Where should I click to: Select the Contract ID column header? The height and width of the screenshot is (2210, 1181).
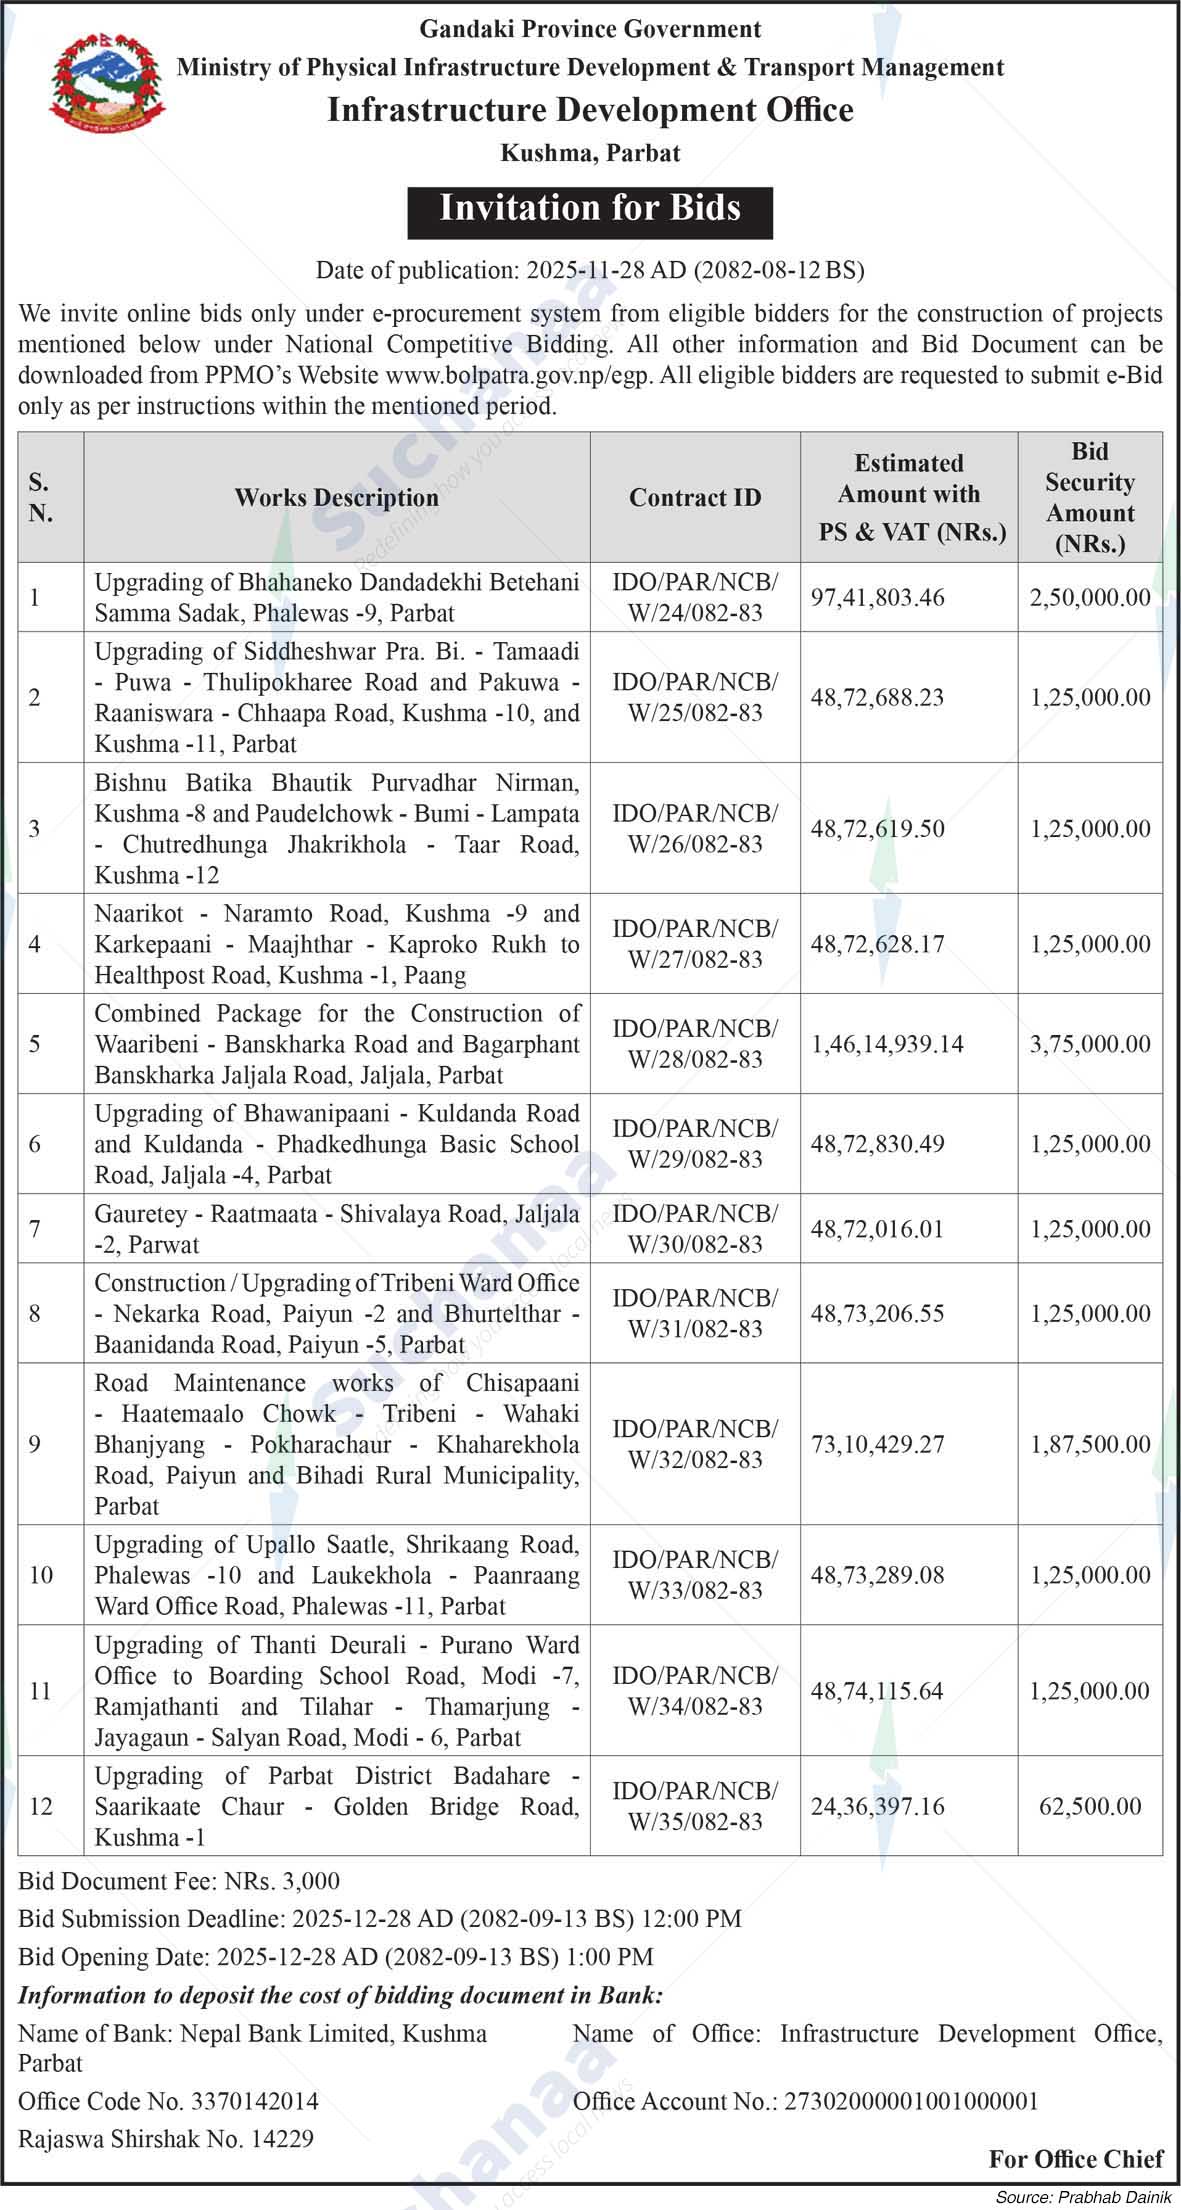click(694, 498)
